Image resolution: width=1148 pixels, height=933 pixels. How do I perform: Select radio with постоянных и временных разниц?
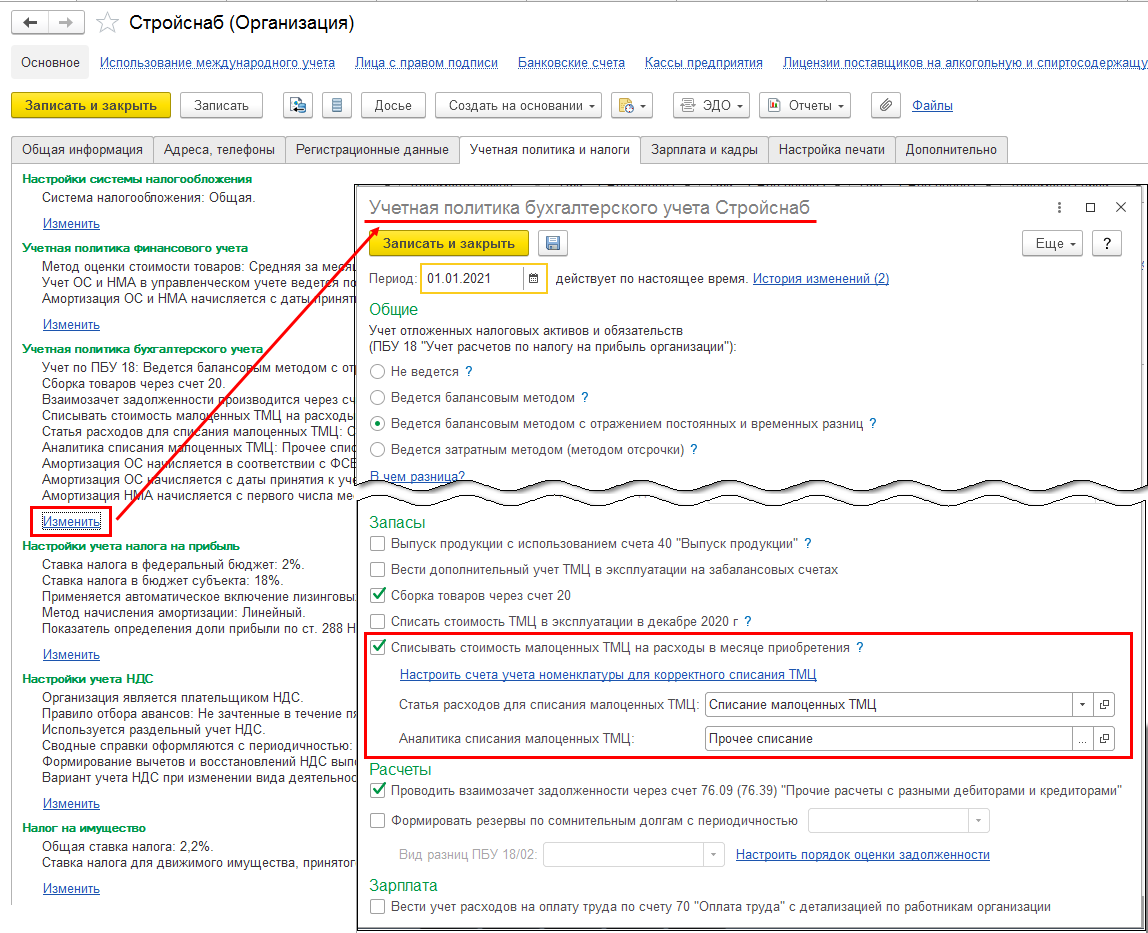click(x=378, y=423)
